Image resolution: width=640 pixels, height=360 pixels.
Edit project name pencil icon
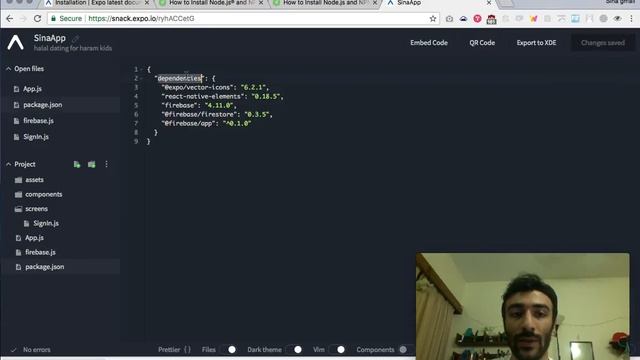[76, 38]
